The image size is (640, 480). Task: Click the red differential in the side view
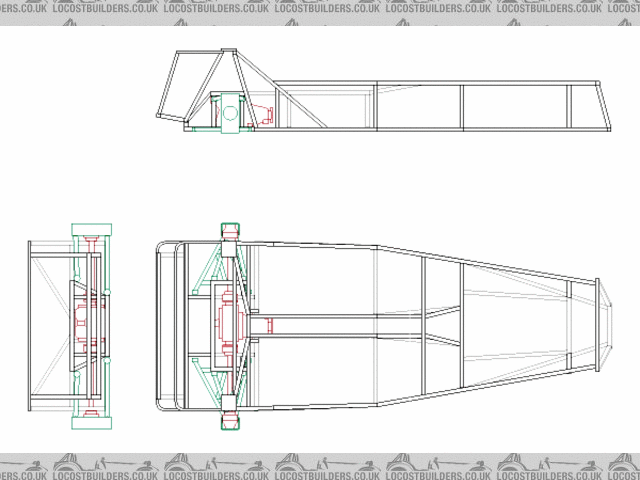(262, 113)
